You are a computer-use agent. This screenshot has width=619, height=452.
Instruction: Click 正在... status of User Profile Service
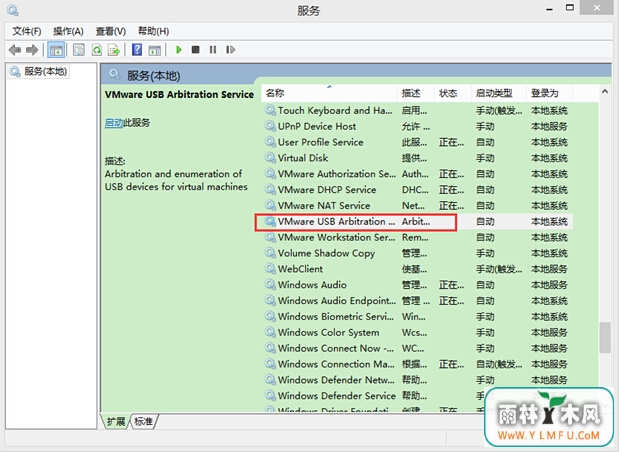[452, 143]
